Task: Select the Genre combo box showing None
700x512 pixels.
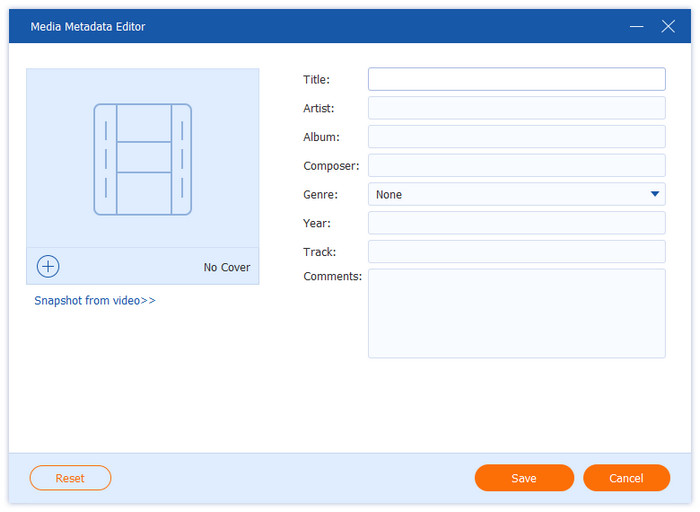Action: (x=505, y=194)
